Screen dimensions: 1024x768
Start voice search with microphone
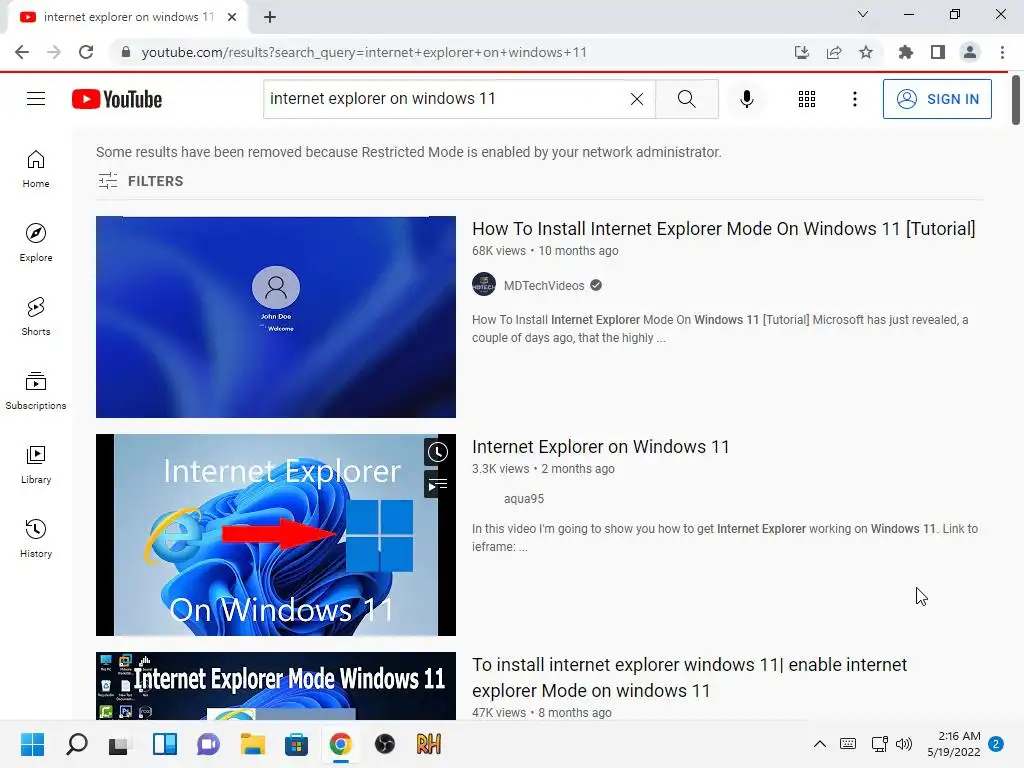click(x=746, y=99)
